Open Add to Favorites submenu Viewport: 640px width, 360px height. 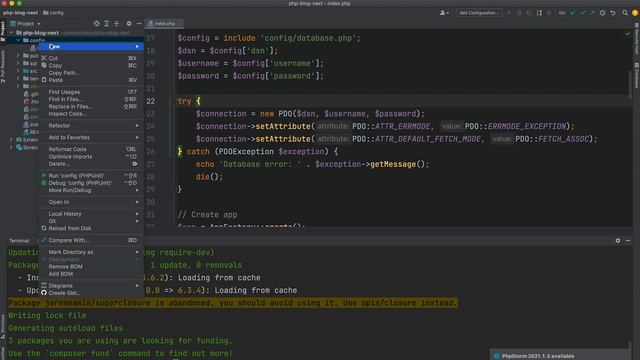91,138
